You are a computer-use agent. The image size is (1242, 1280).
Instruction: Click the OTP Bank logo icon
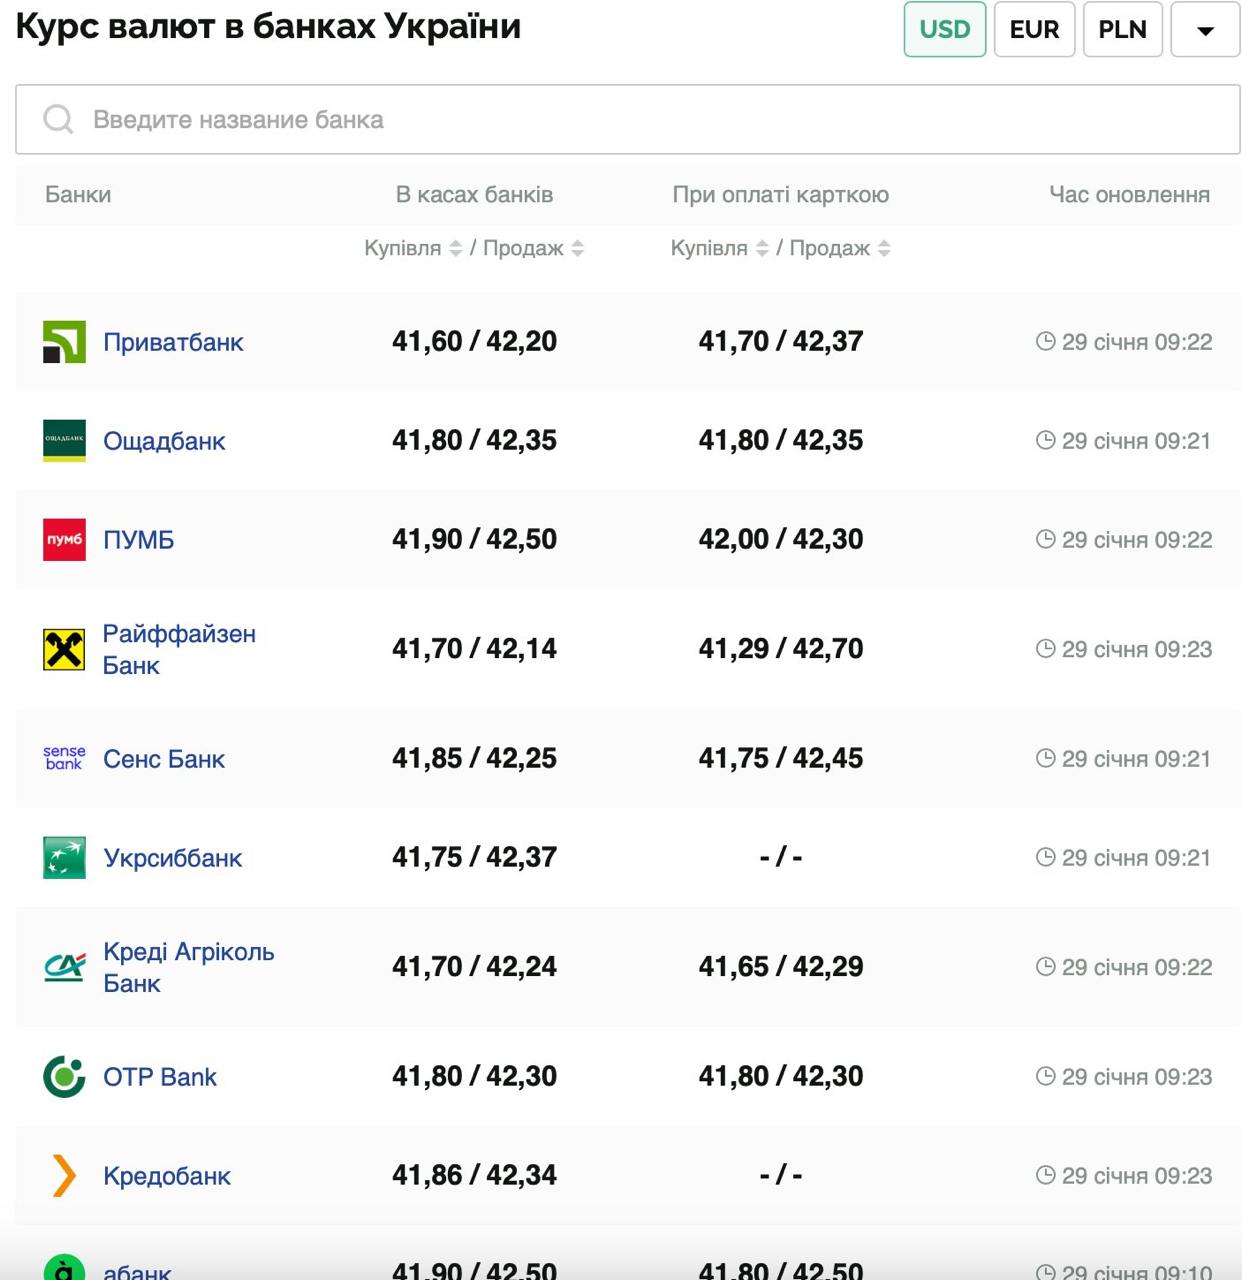click(x=64, y=1077)
